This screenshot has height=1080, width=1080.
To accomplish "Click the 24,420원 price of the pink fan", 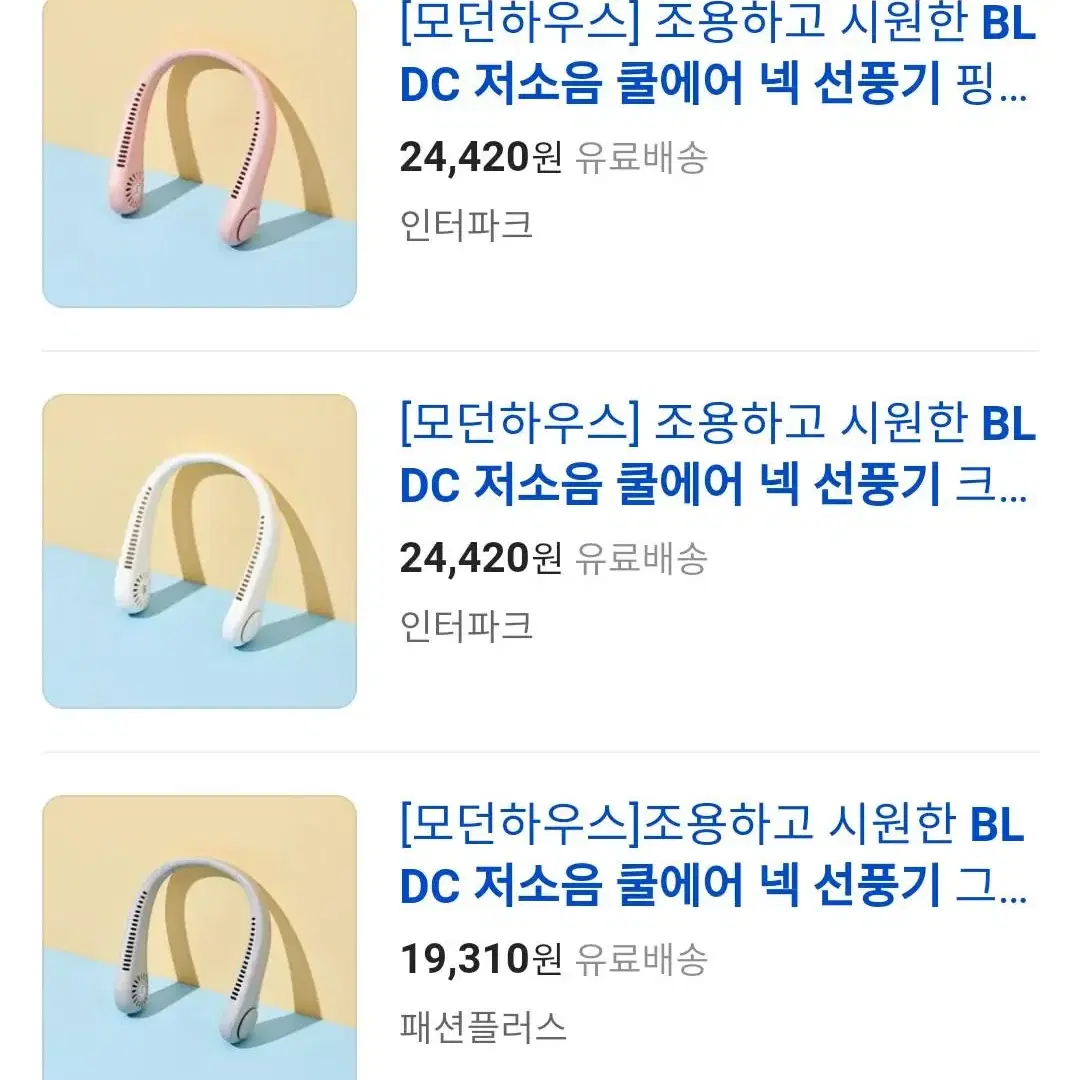I will 481,157.
